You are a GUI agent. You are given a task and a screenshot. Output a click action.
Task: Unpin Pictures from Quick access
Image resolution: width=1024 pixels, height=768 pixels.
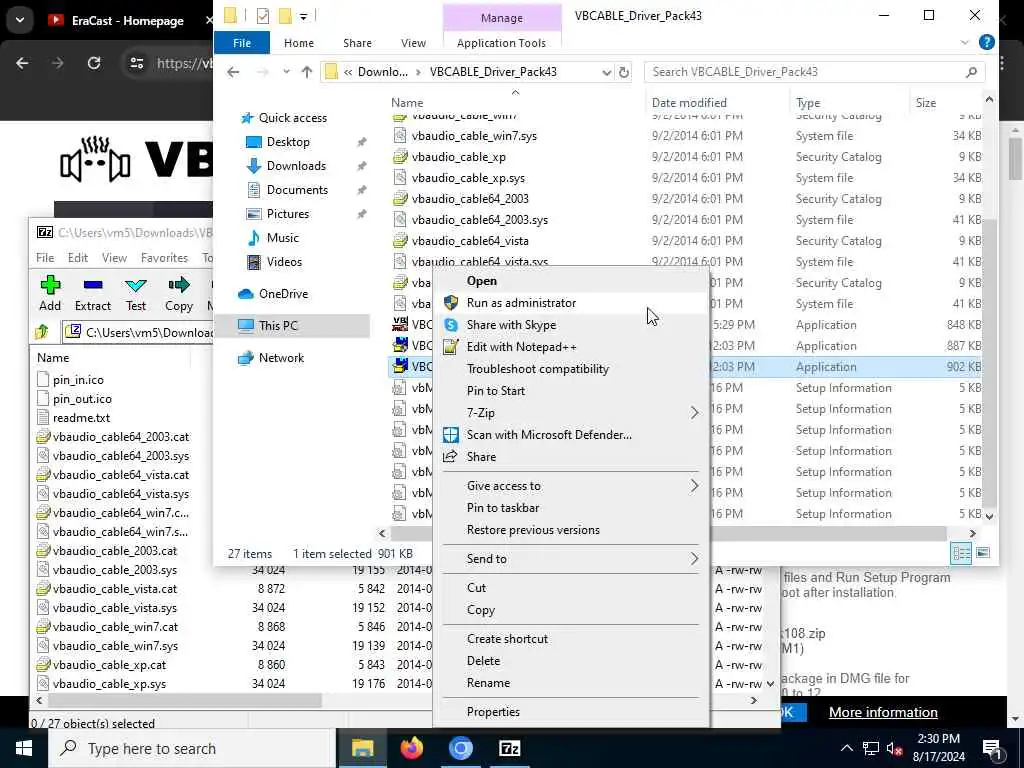click(x=361, y=214)
